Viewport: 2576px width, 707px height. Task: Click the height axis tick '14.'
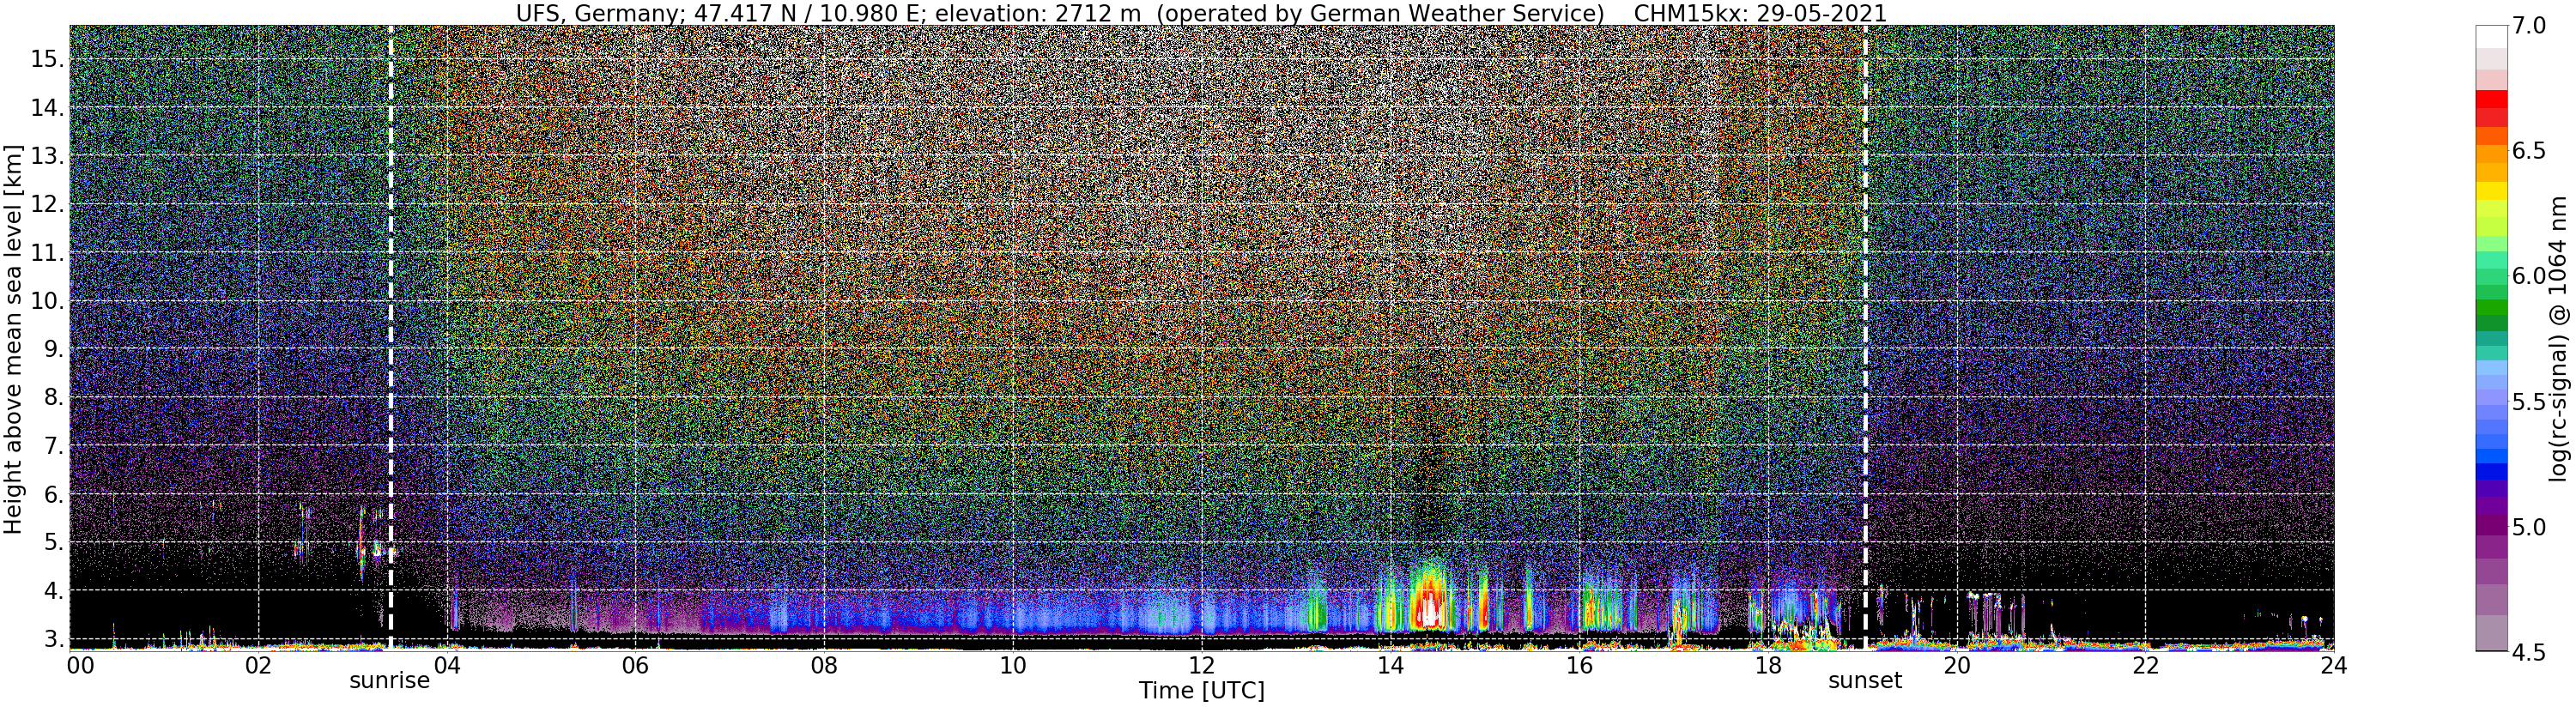(48, 107)
